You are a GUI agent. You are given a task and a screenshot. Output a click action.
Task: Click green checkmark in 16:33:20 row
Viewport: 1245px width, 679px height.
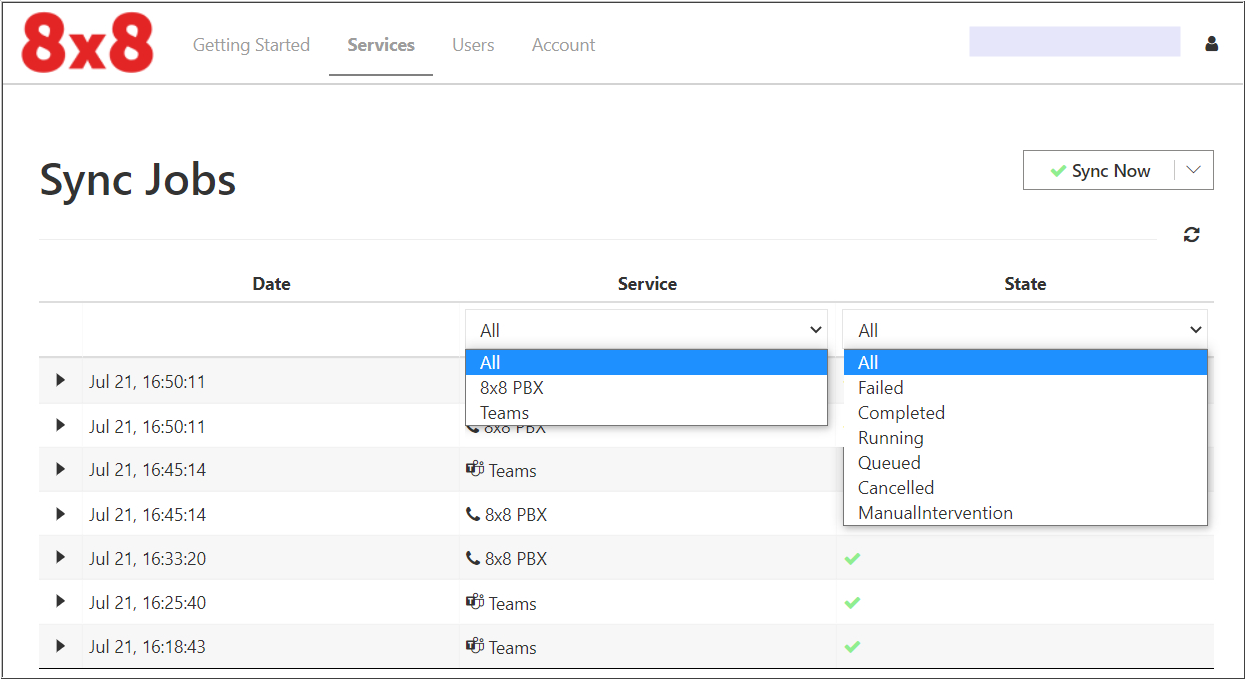pos(852,559)
